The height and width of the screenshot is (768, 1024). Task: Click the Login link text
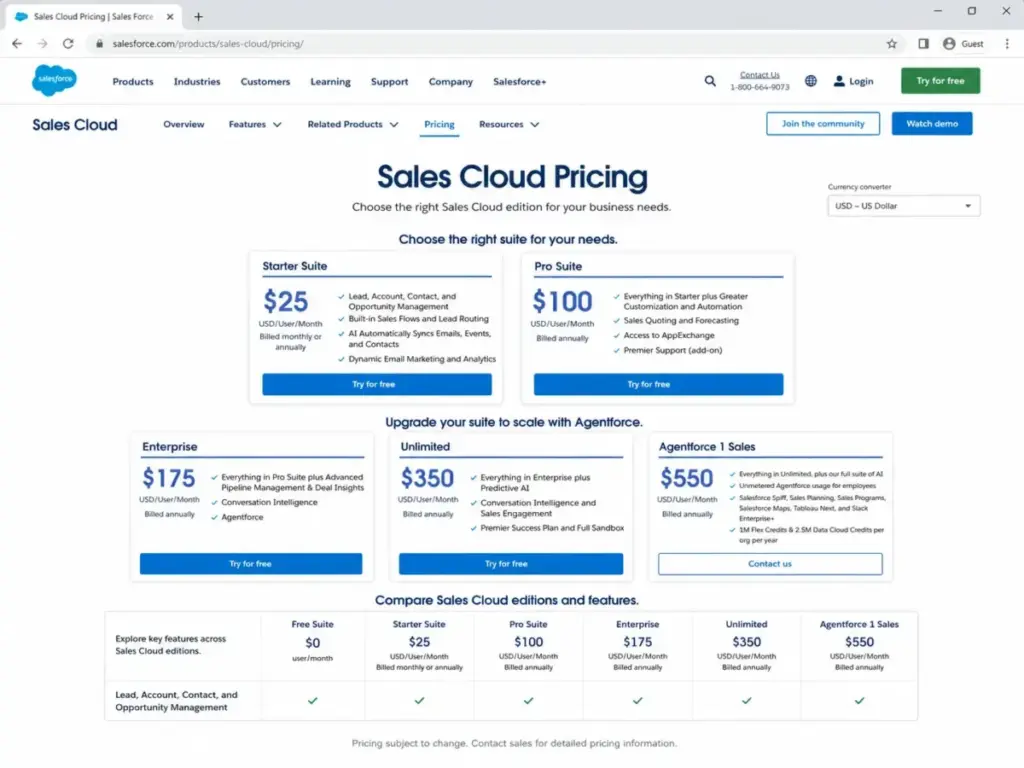(x=861, y=81)
